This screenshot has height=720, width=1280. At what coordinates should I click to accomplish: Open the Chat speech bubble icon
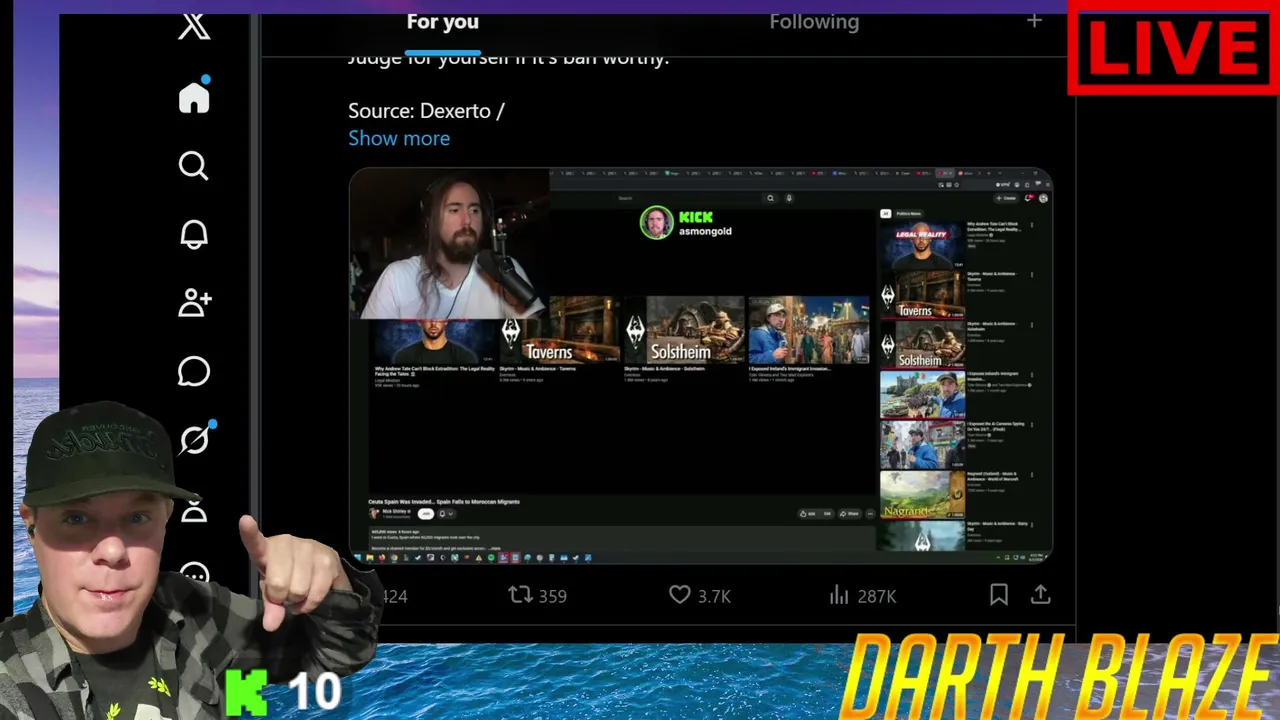pos(194,372)
